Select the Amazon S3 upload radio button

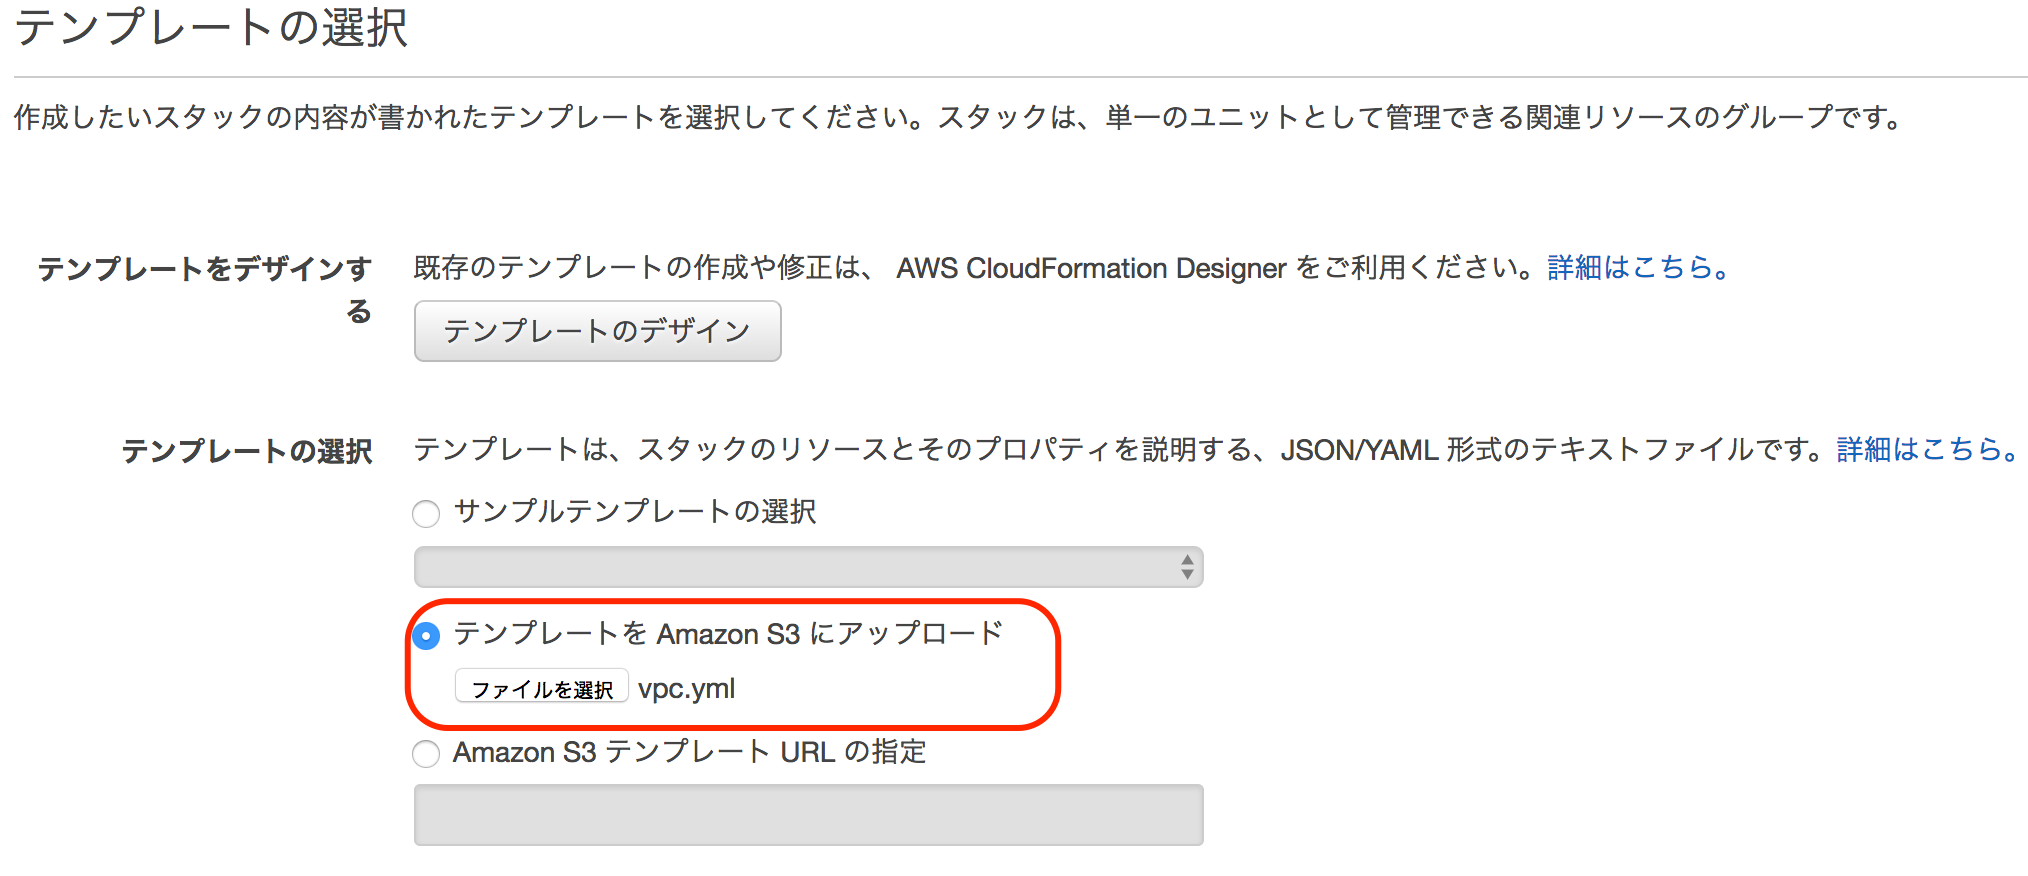coord(426,636)
